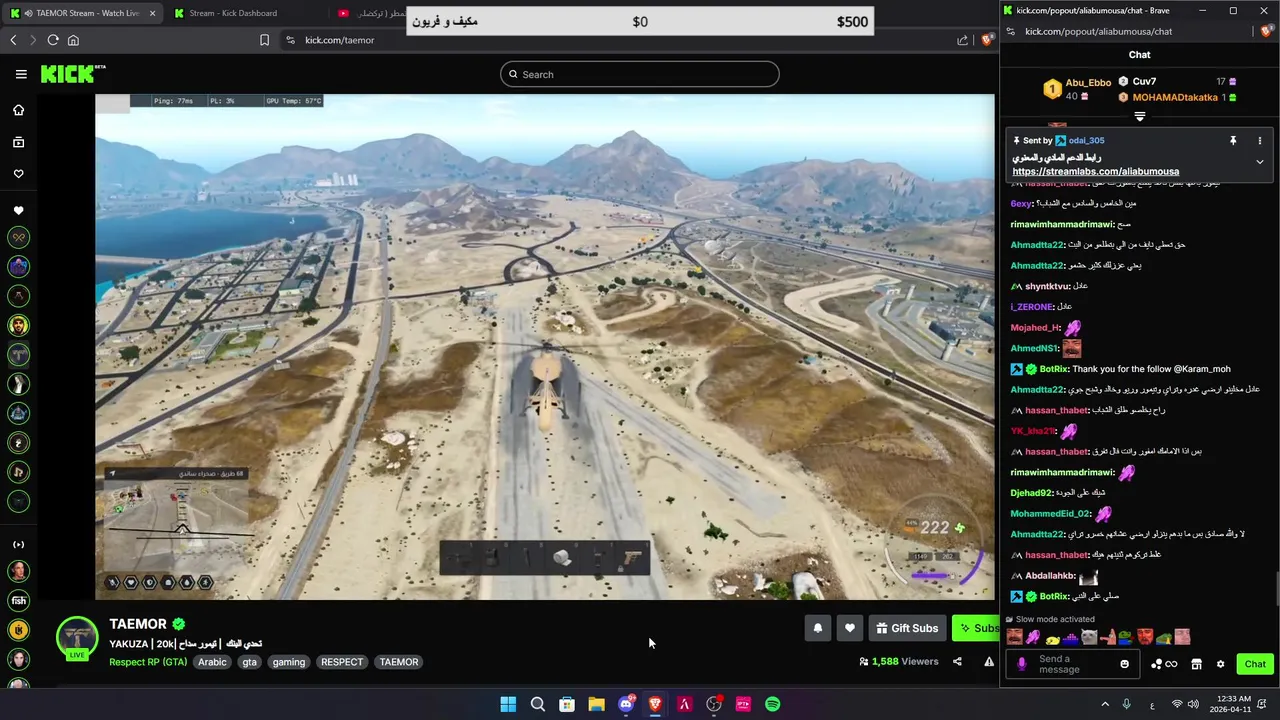The width and height of the screenshot is (1280, 720).
Task: Go back in the browser
Action: pos(13,40)
